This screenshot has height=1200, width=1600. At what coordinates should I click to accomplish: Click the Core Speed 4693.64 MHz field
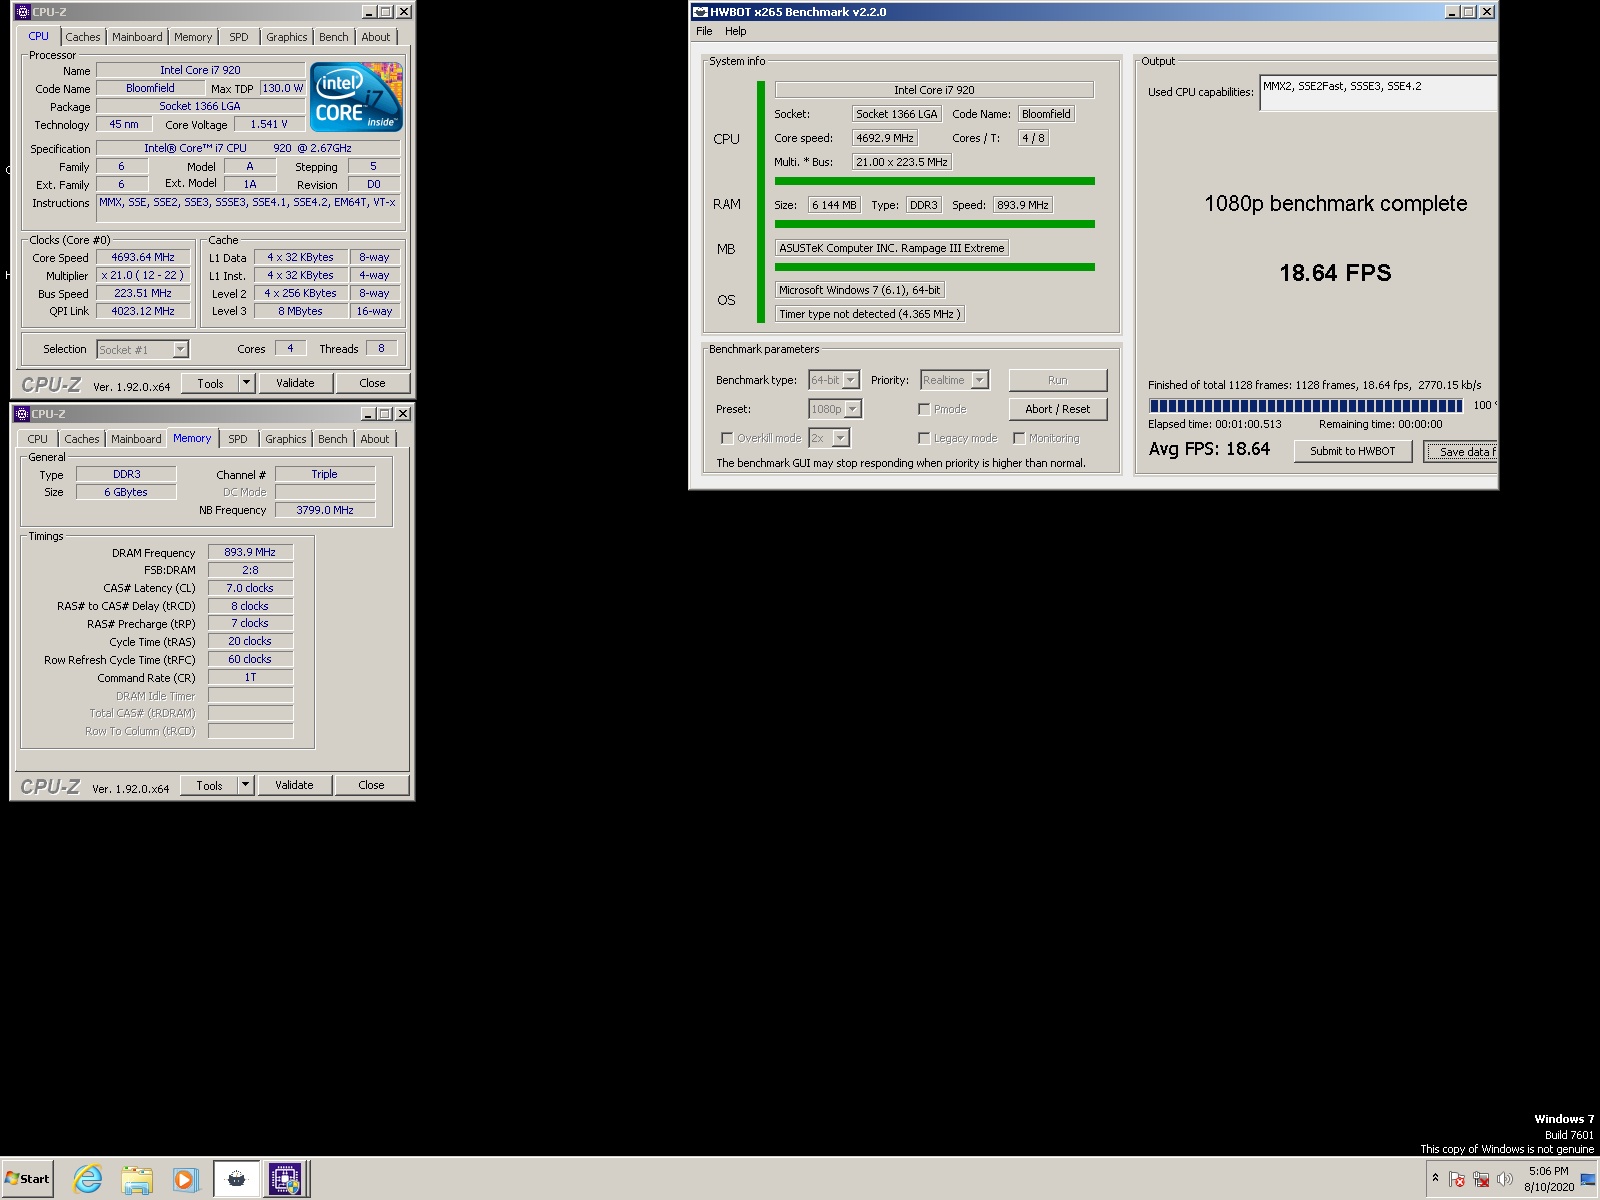143,257
